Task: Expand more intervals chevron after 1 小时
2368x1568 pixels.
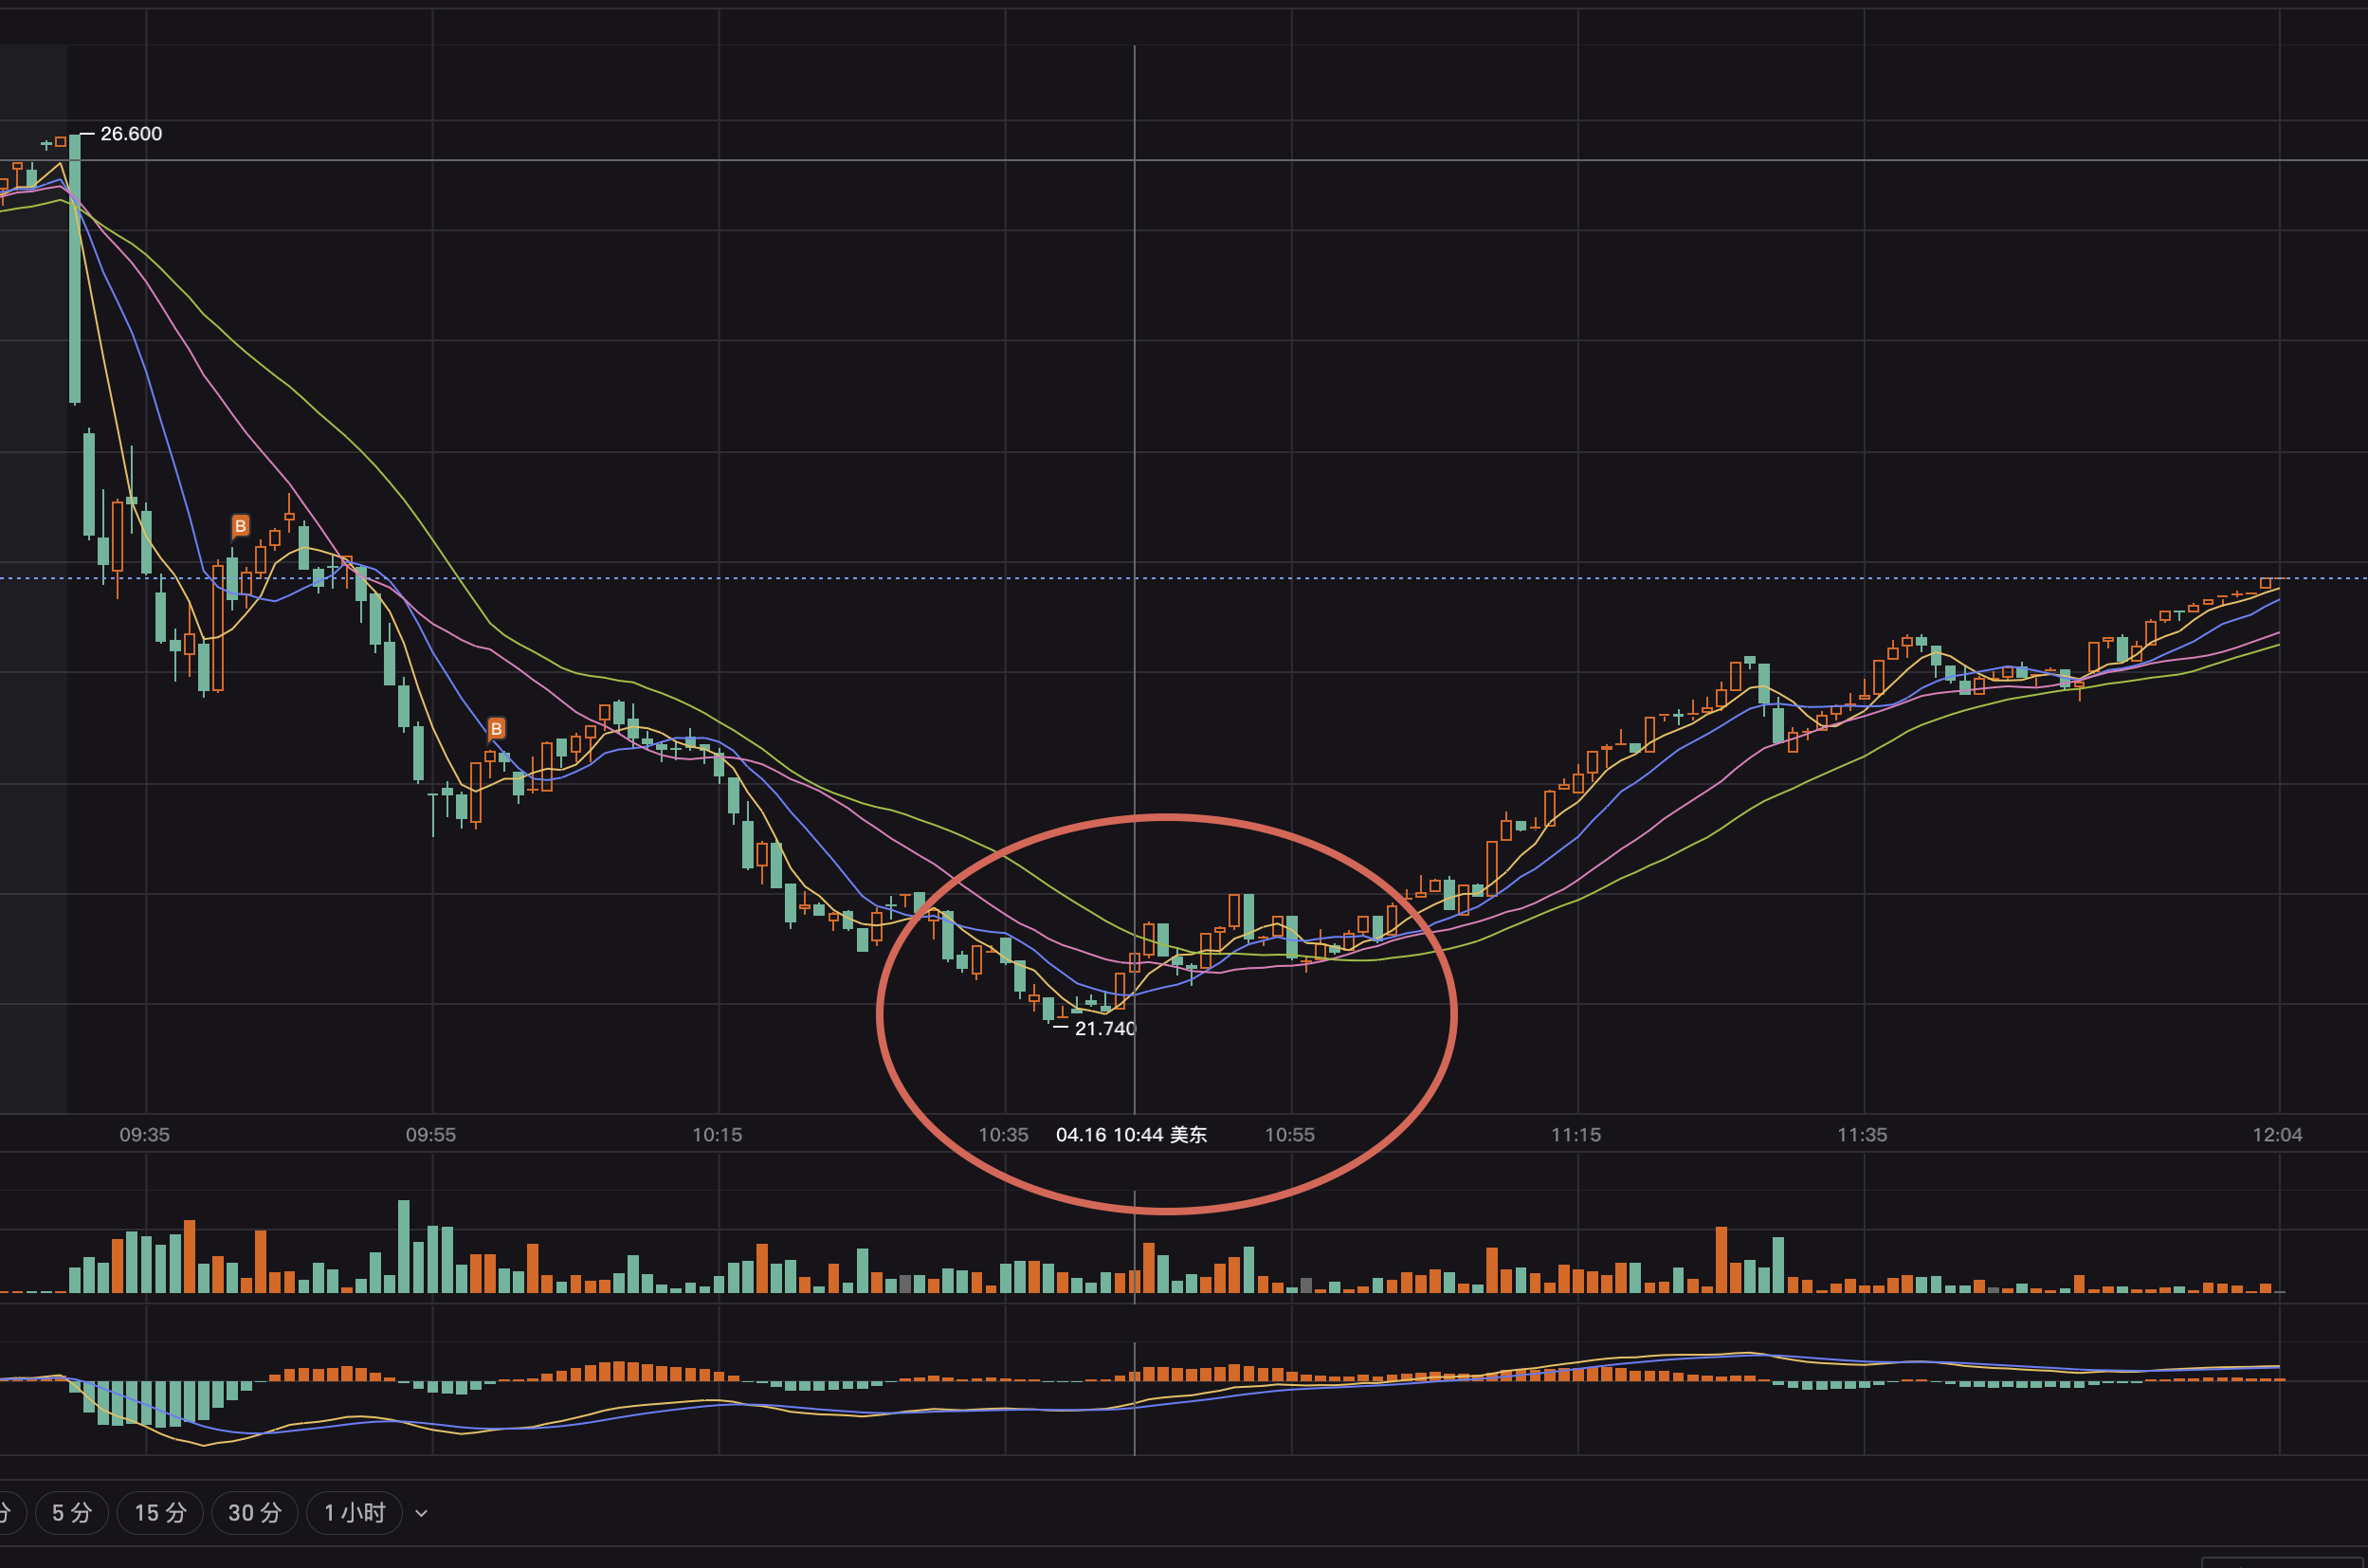Action: [x=421, y=1514]
